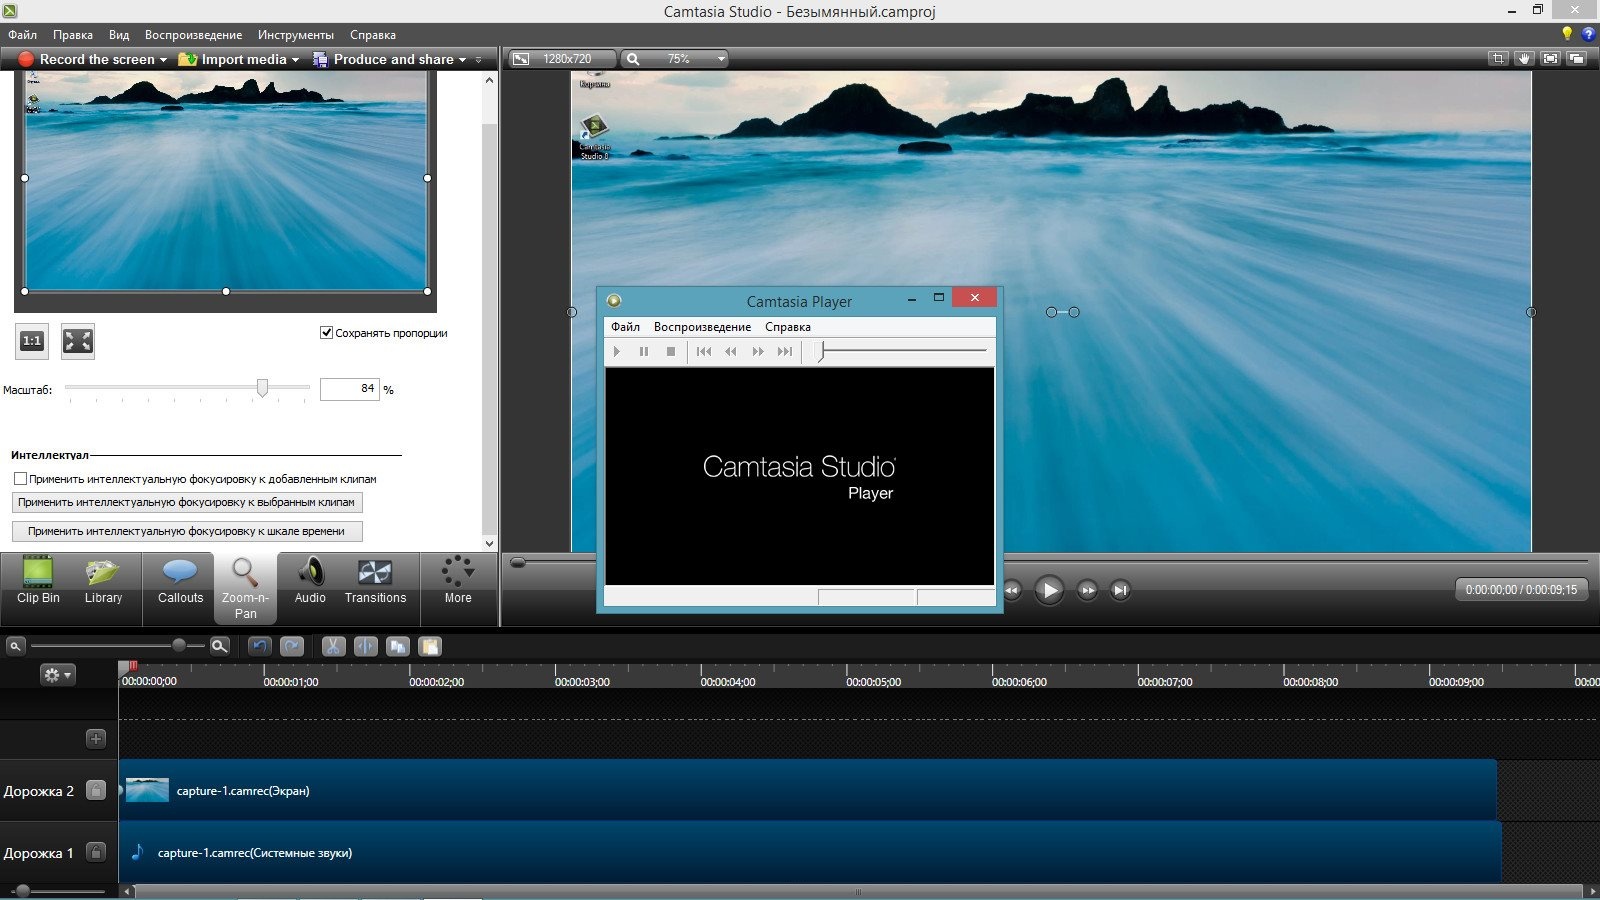
Task: Toggle the Сохранять пропорции checkbox
Action: 326,333
